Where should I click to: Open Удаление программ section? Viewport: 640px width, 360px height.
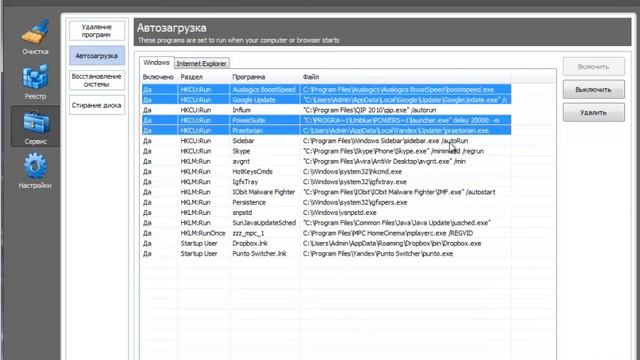[x=97, y=31]
